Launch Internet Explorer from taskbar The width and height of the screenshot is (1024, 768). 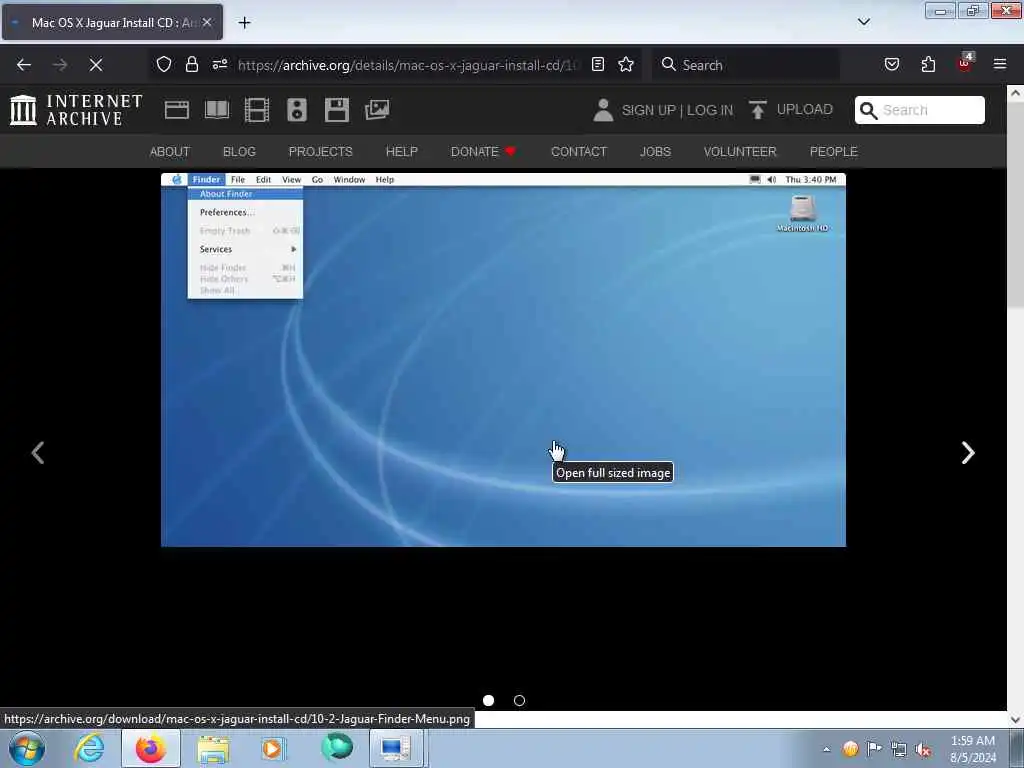[x=89, y=748]
